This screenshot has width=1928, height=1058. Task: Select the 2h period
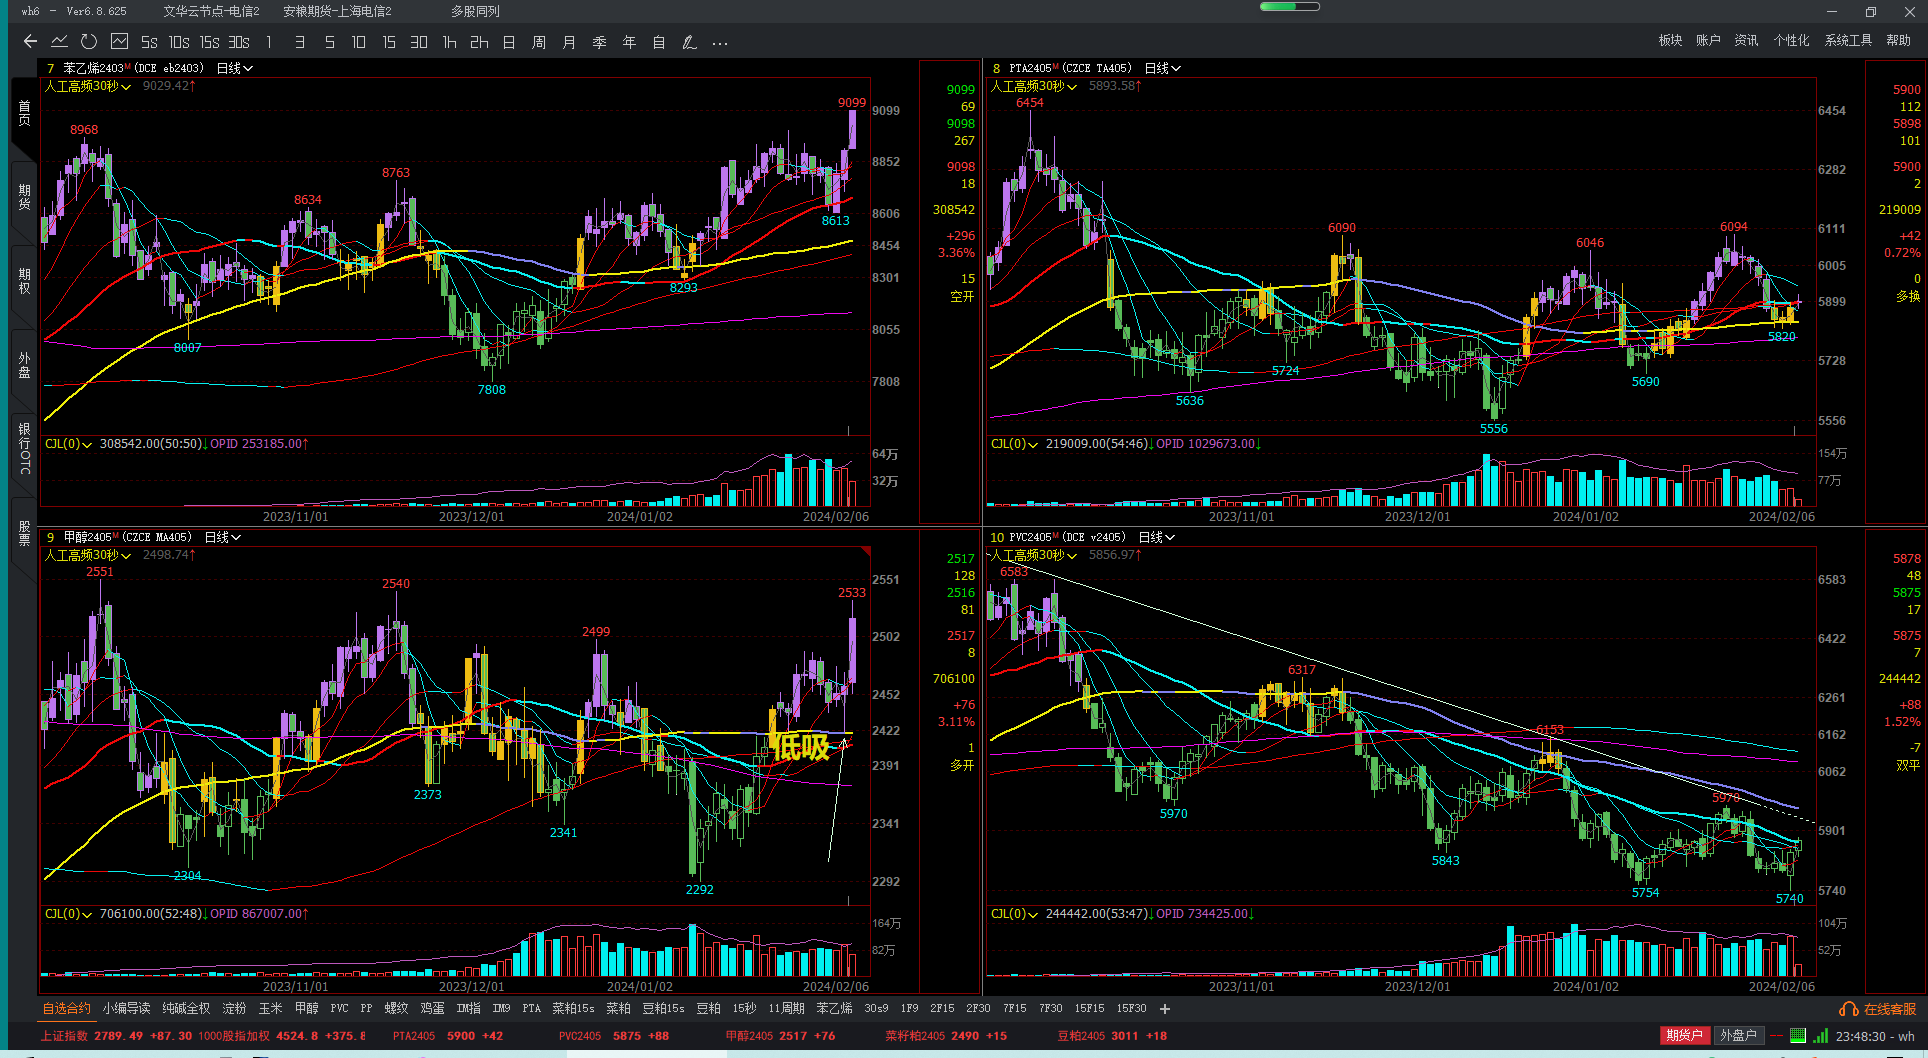tap(479, 42)
